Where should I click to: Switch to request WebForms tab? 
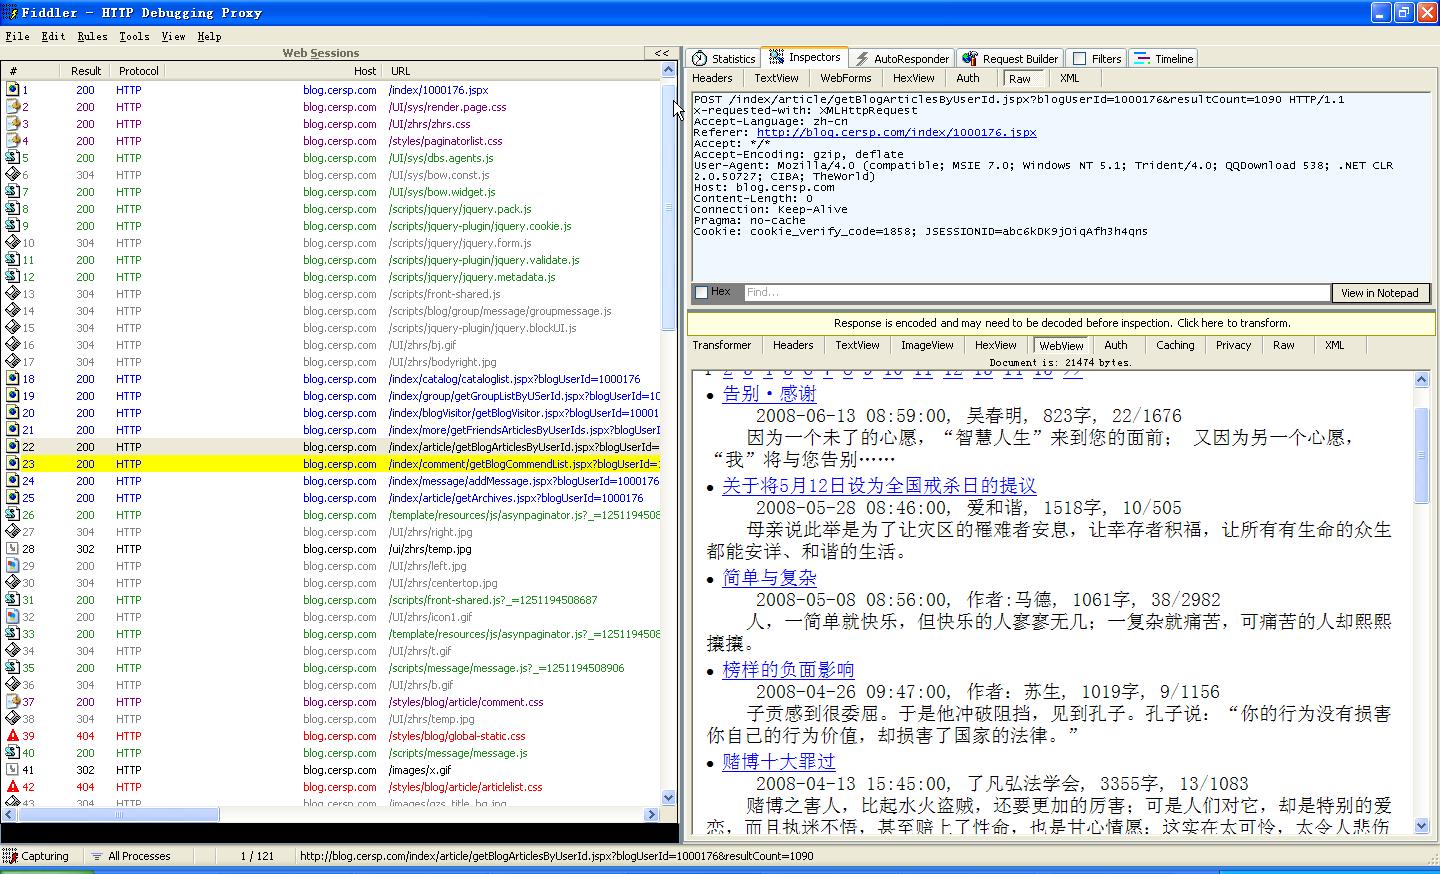[x=846, y=78]
